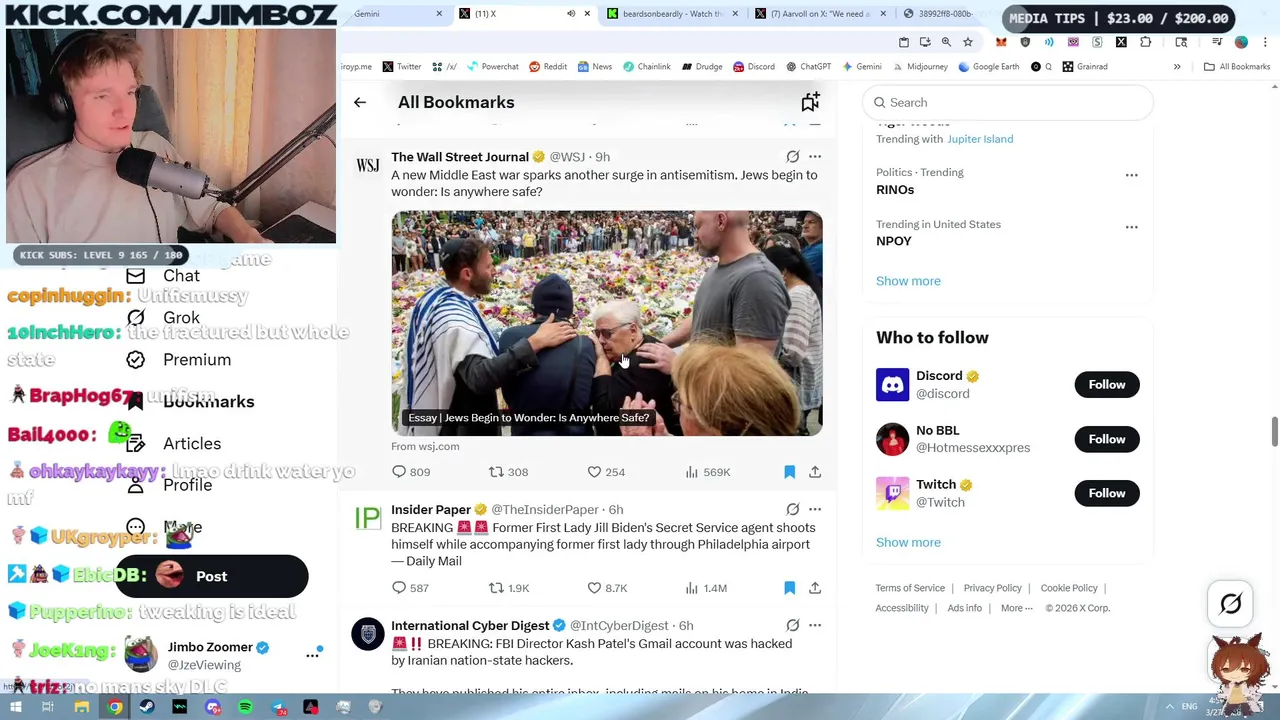Switch to the beardsonbeardly tab
The width and height of the screenshot is (1280, 720).
click(x=672, y=14)
